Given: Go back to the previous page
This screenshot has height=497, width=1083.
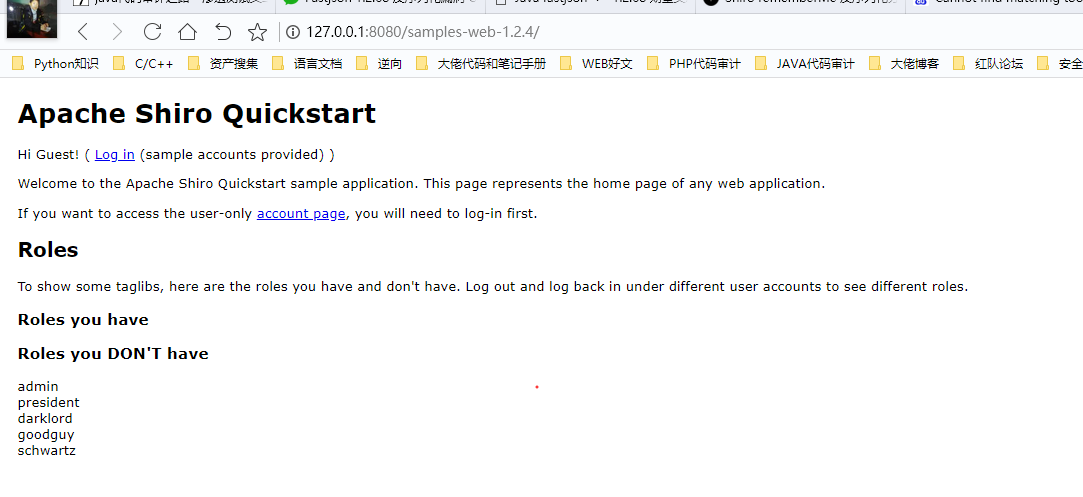Looking at the screenshot, I should coord(83,32).
